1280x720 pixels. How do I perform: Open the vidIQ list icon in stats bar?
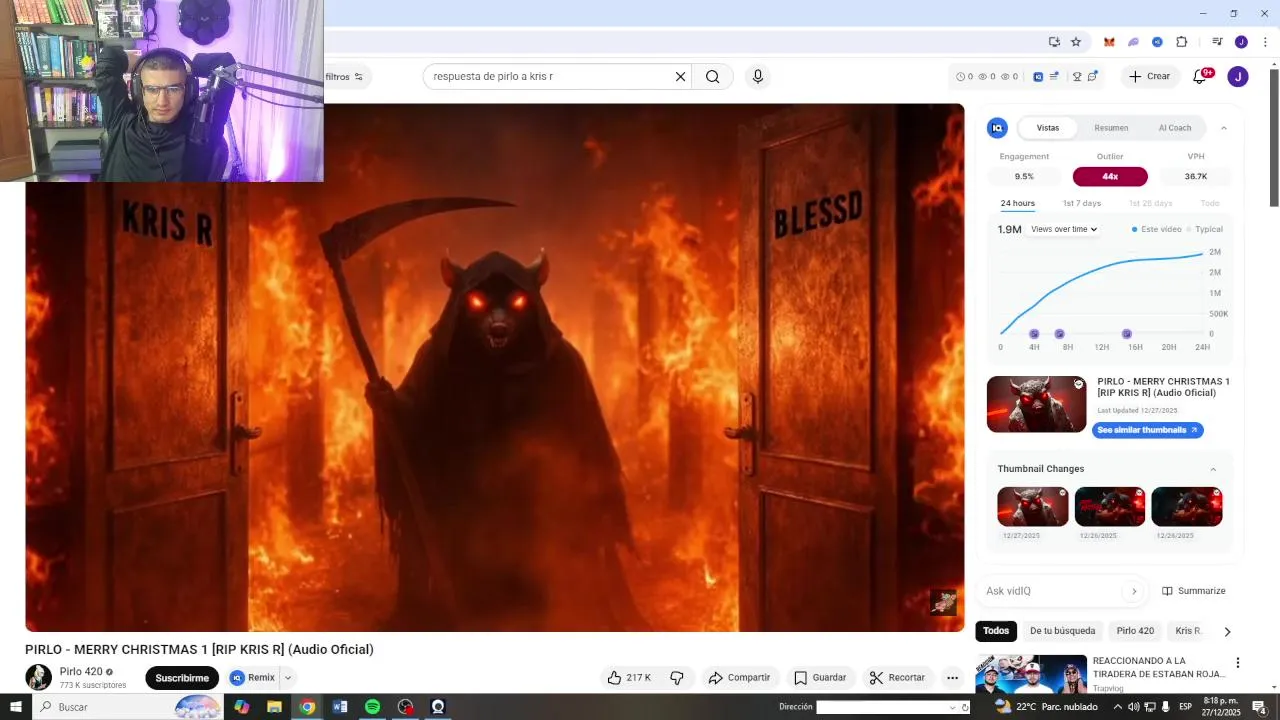click(1054, 76)
